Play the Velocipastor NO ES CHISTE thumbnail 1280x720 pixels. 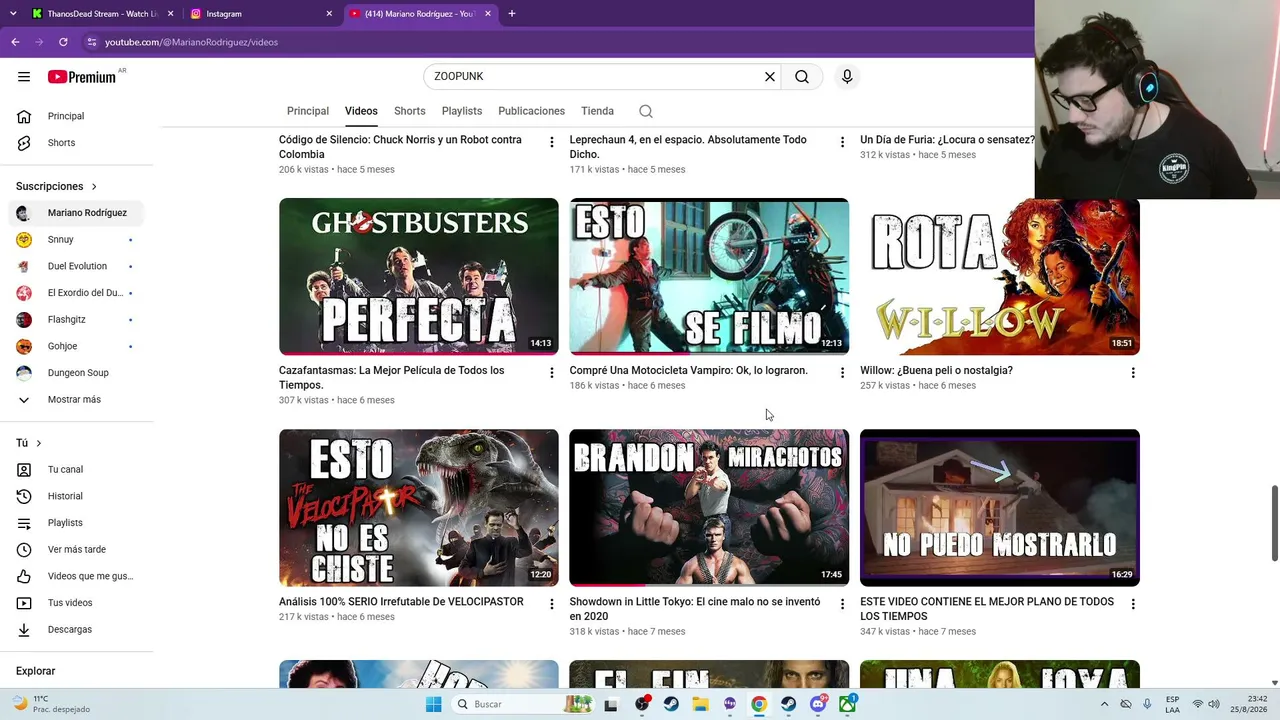click(419, 508)
